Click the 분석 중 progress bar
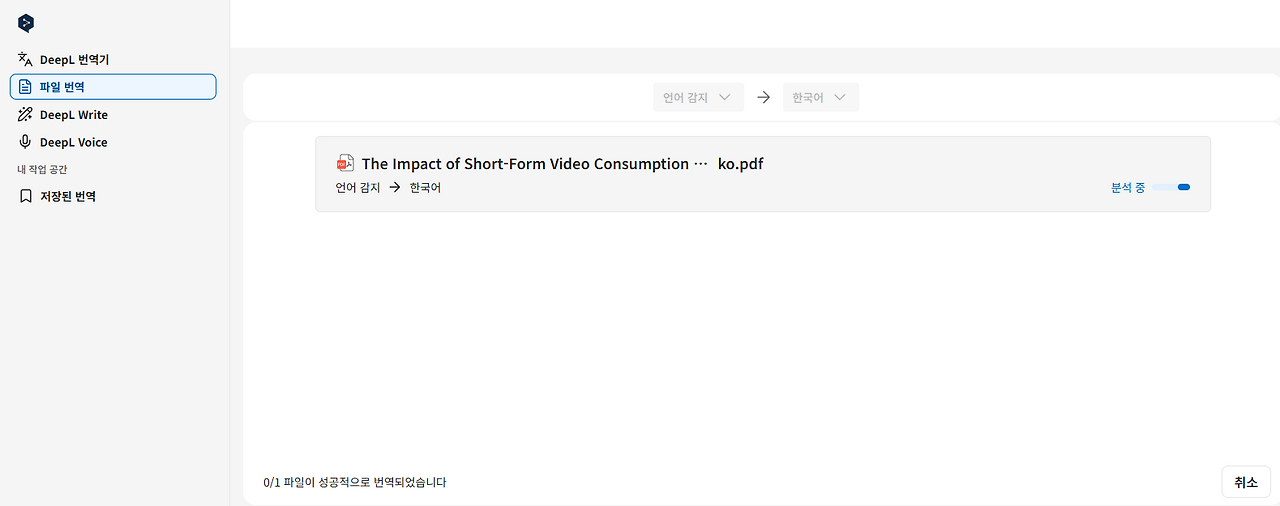 pyautogui.click(x=1171, y=187)
